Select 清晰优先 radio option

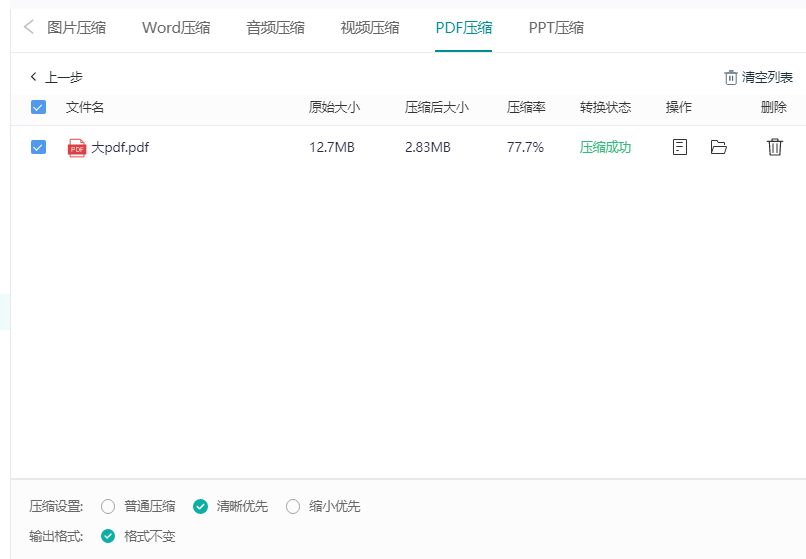coord(200,507)
